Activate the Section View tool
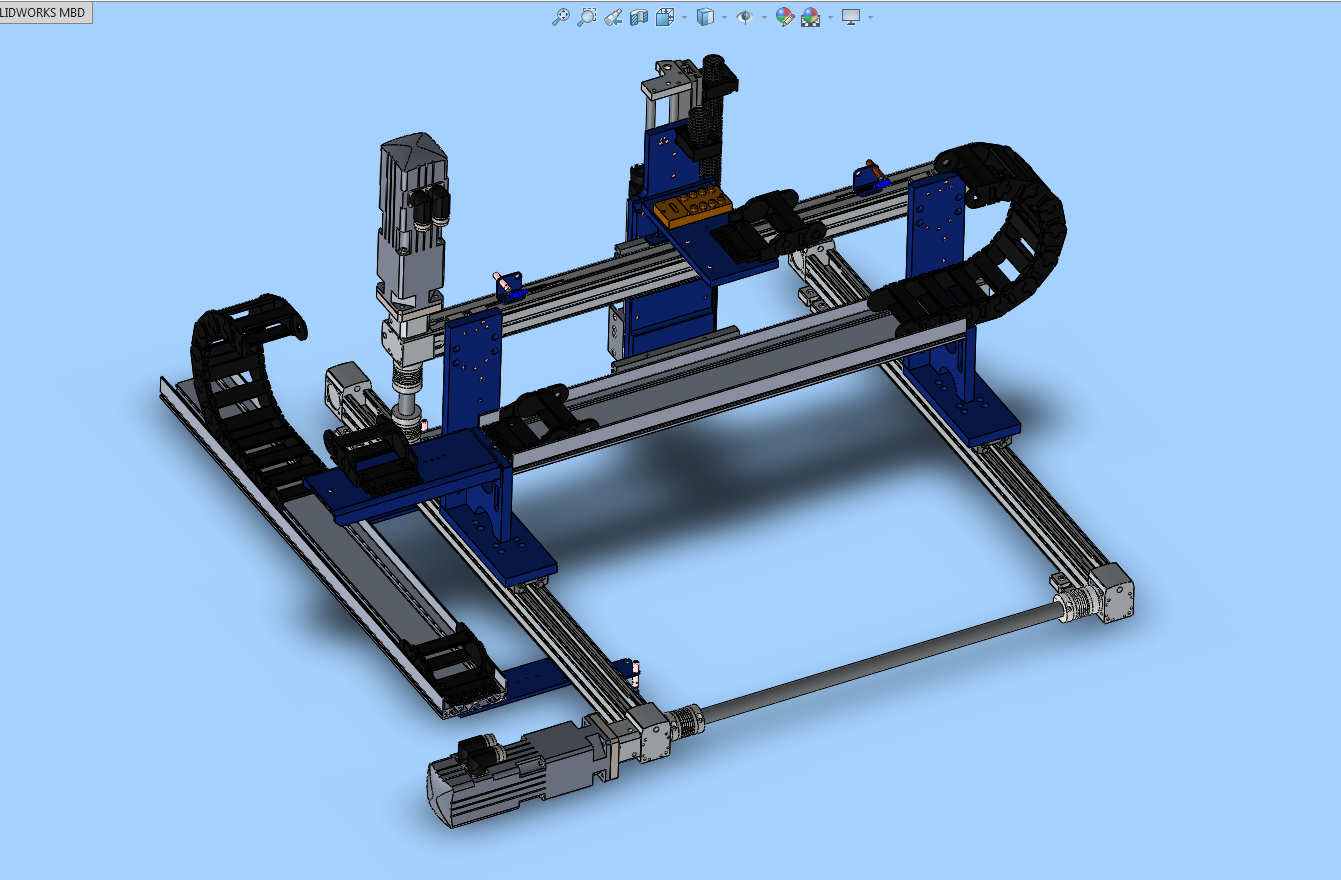This screenshot has height=880, width=1341. [639, 16]
